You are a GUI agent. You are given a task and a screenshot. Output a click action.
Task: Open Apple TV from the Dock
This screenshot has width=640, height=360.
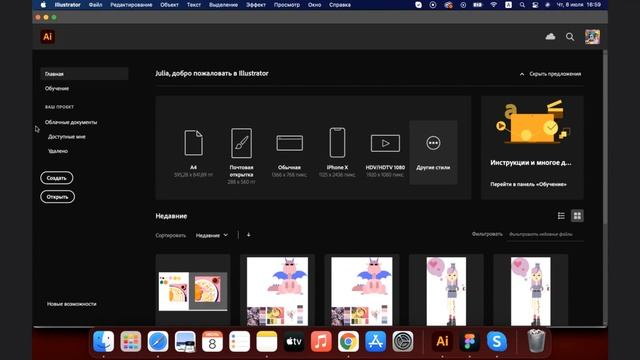tap(294, 341)
